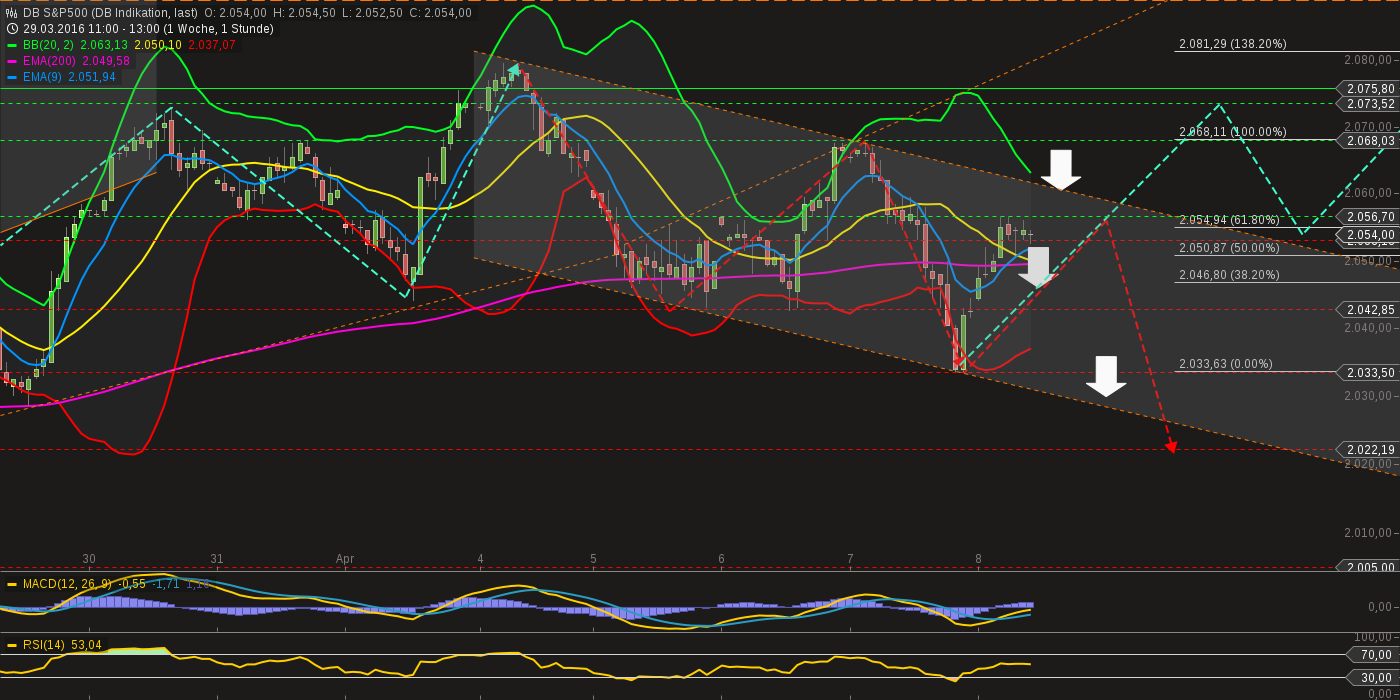Click the close value C: 2.054,00
Screen dimensions: 1400x700
click(x=440, y=13)
